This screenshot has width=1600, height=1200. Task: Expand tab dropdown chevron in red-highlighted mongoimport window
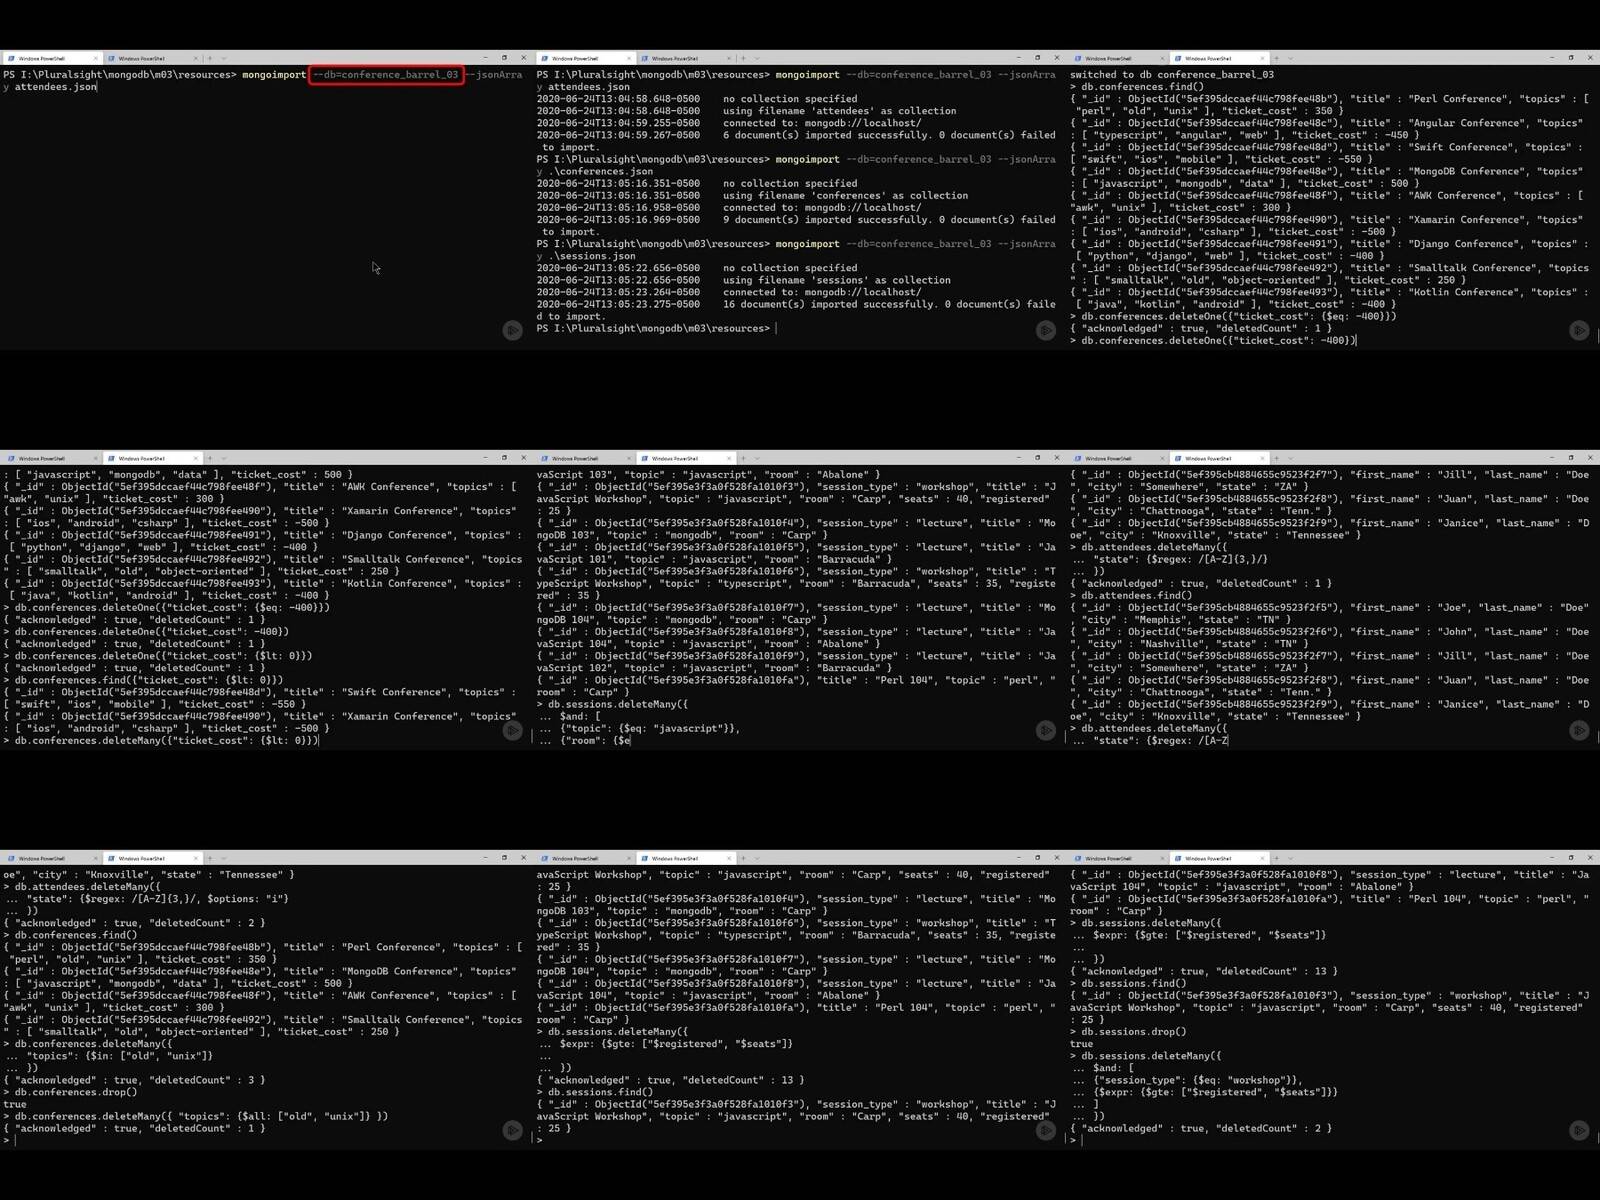[223, 58]
